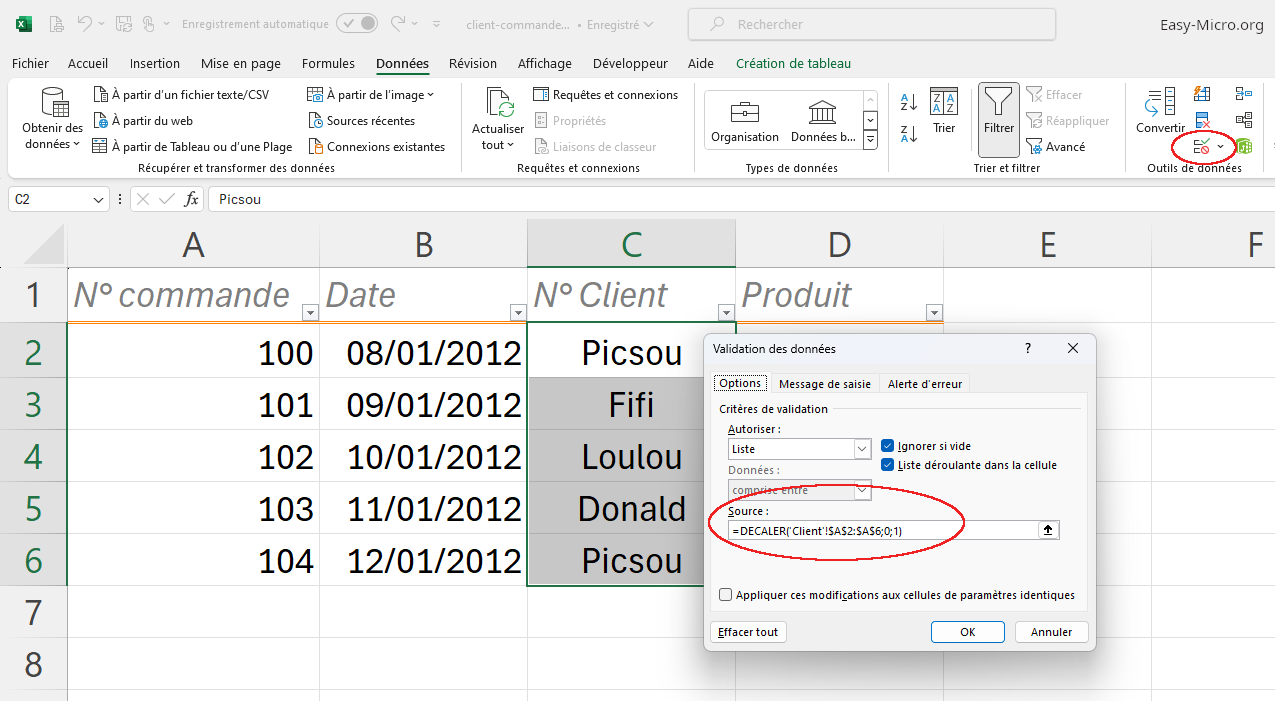Switch to the Accueil ribbon tab
The width and height of the screenshot is (1275, 701).
tap(88, 63)
